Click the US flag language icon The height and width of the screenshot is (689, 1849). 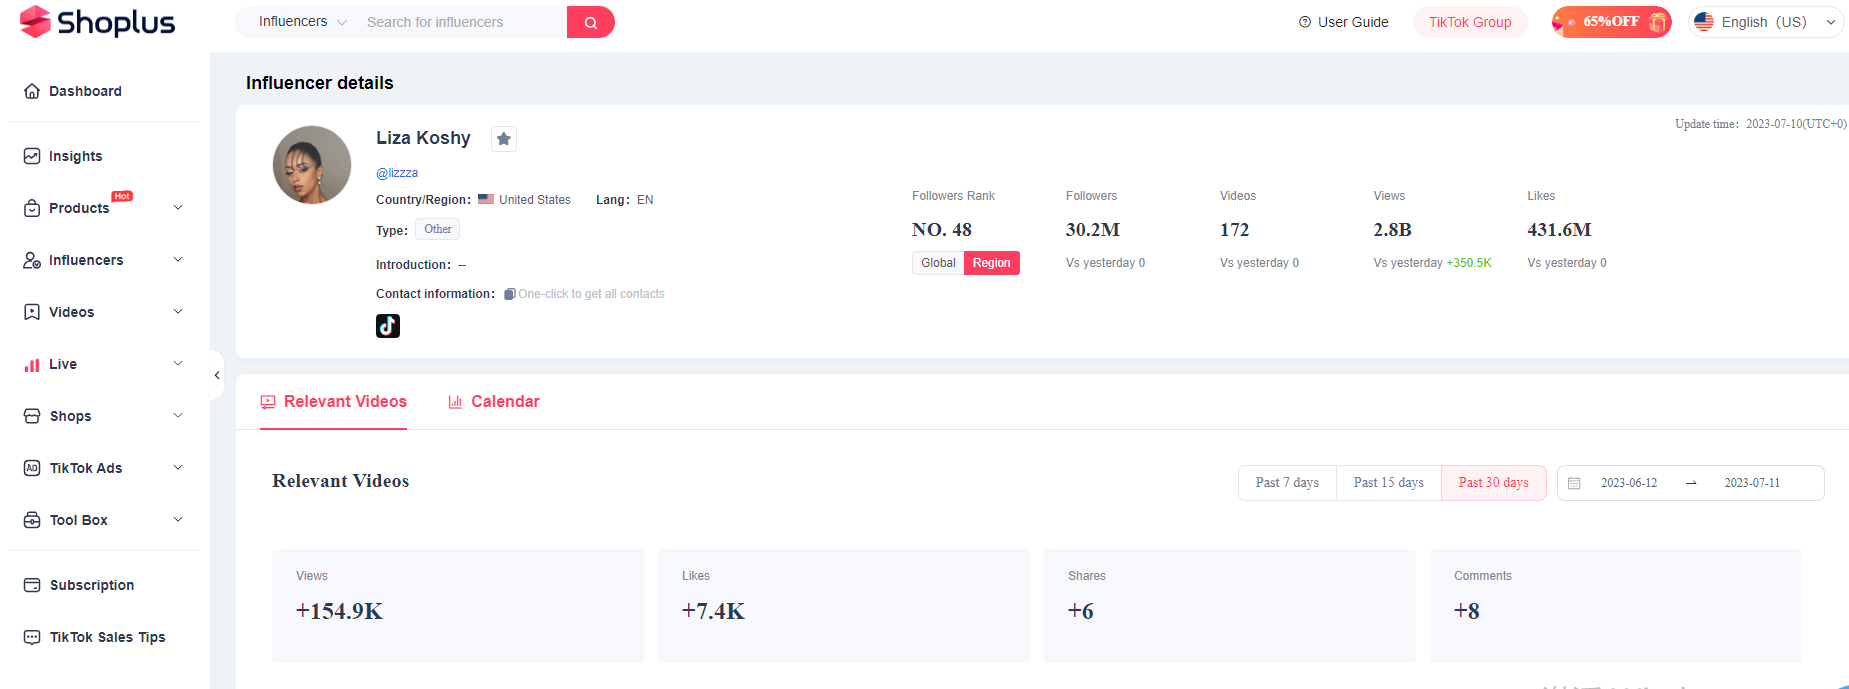pos(1704,22)
